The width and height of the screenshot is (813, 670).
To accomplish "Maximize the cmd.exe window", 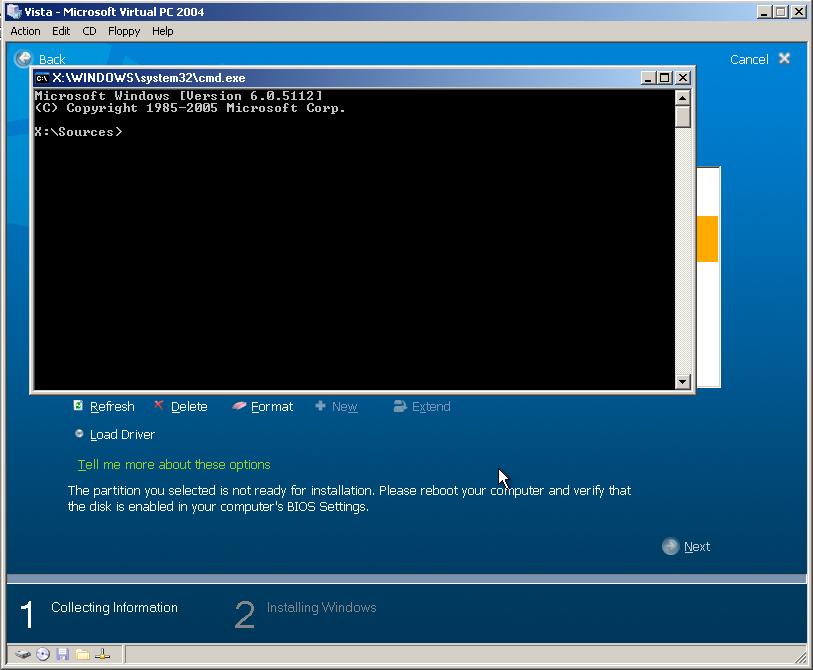I will pos(664,78).
